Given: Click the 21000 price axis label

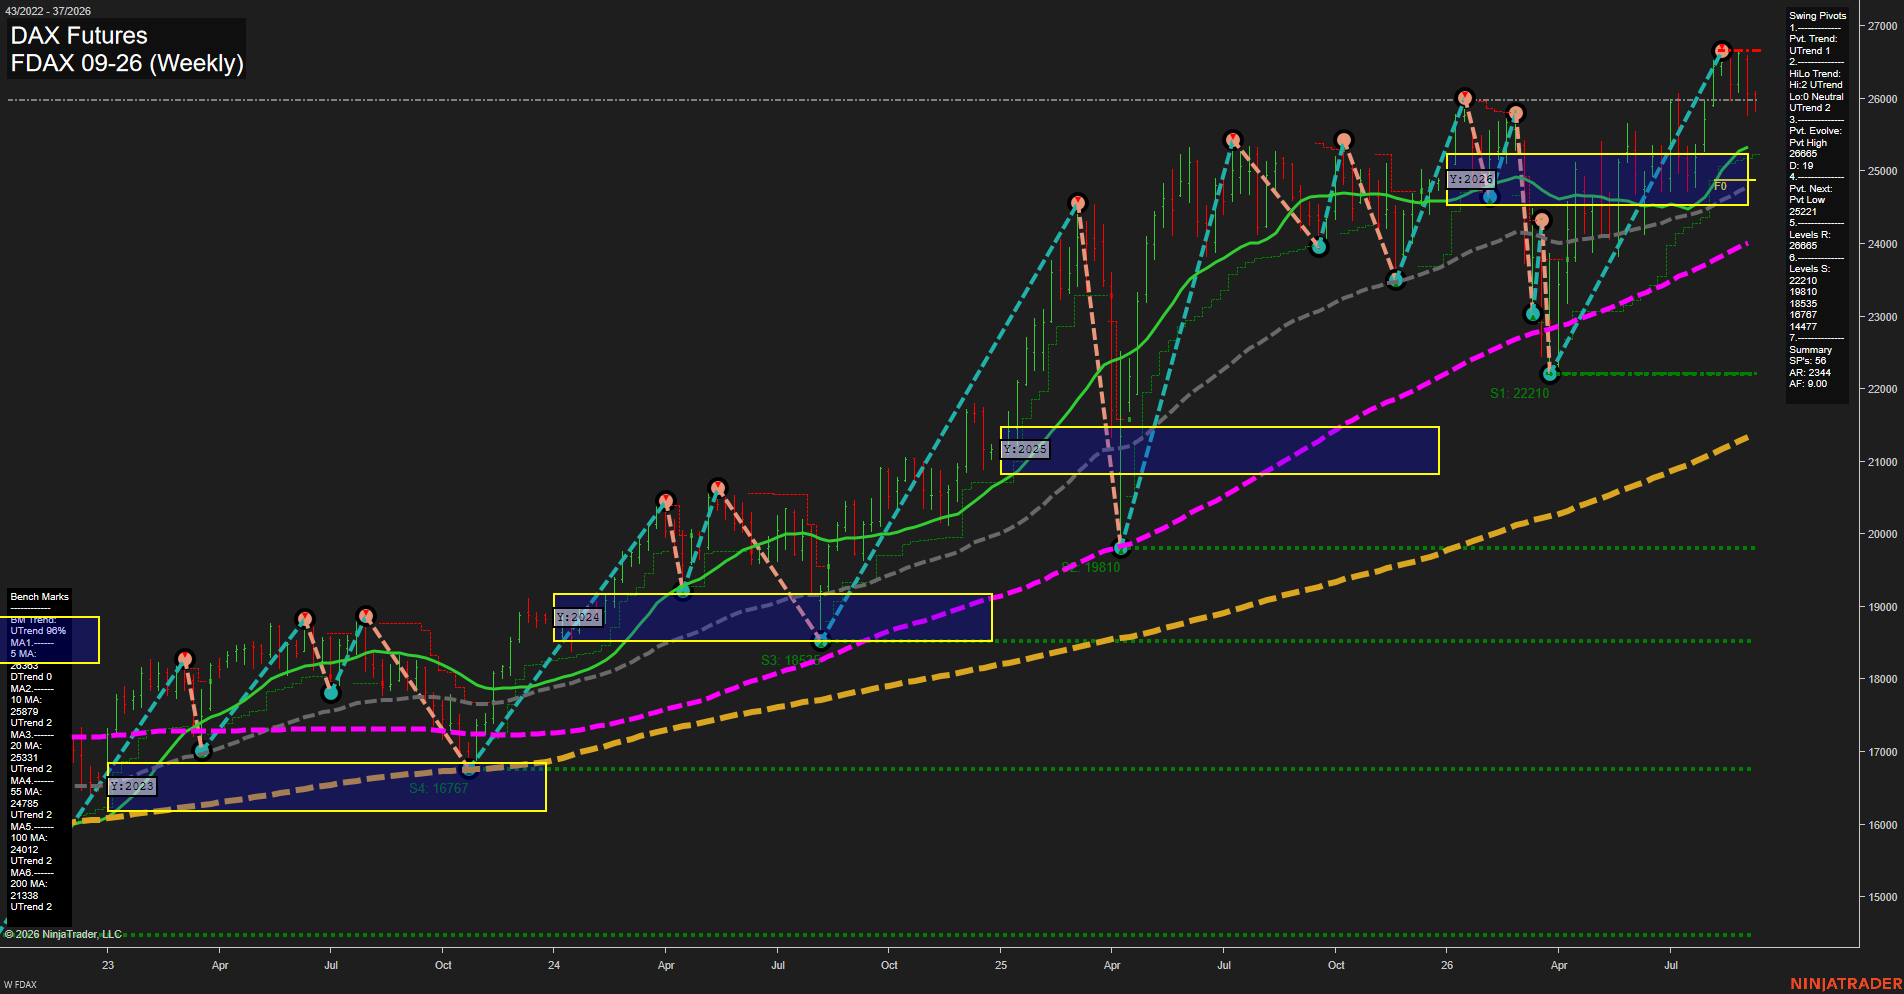Looking at the screenshot, I should point(1882,462).
